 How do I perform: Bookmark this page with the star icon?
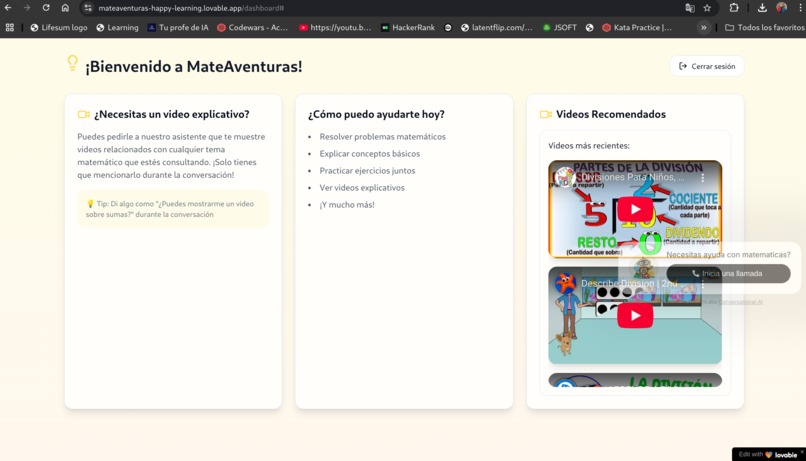pyautogui.click(x=707, y=8)
